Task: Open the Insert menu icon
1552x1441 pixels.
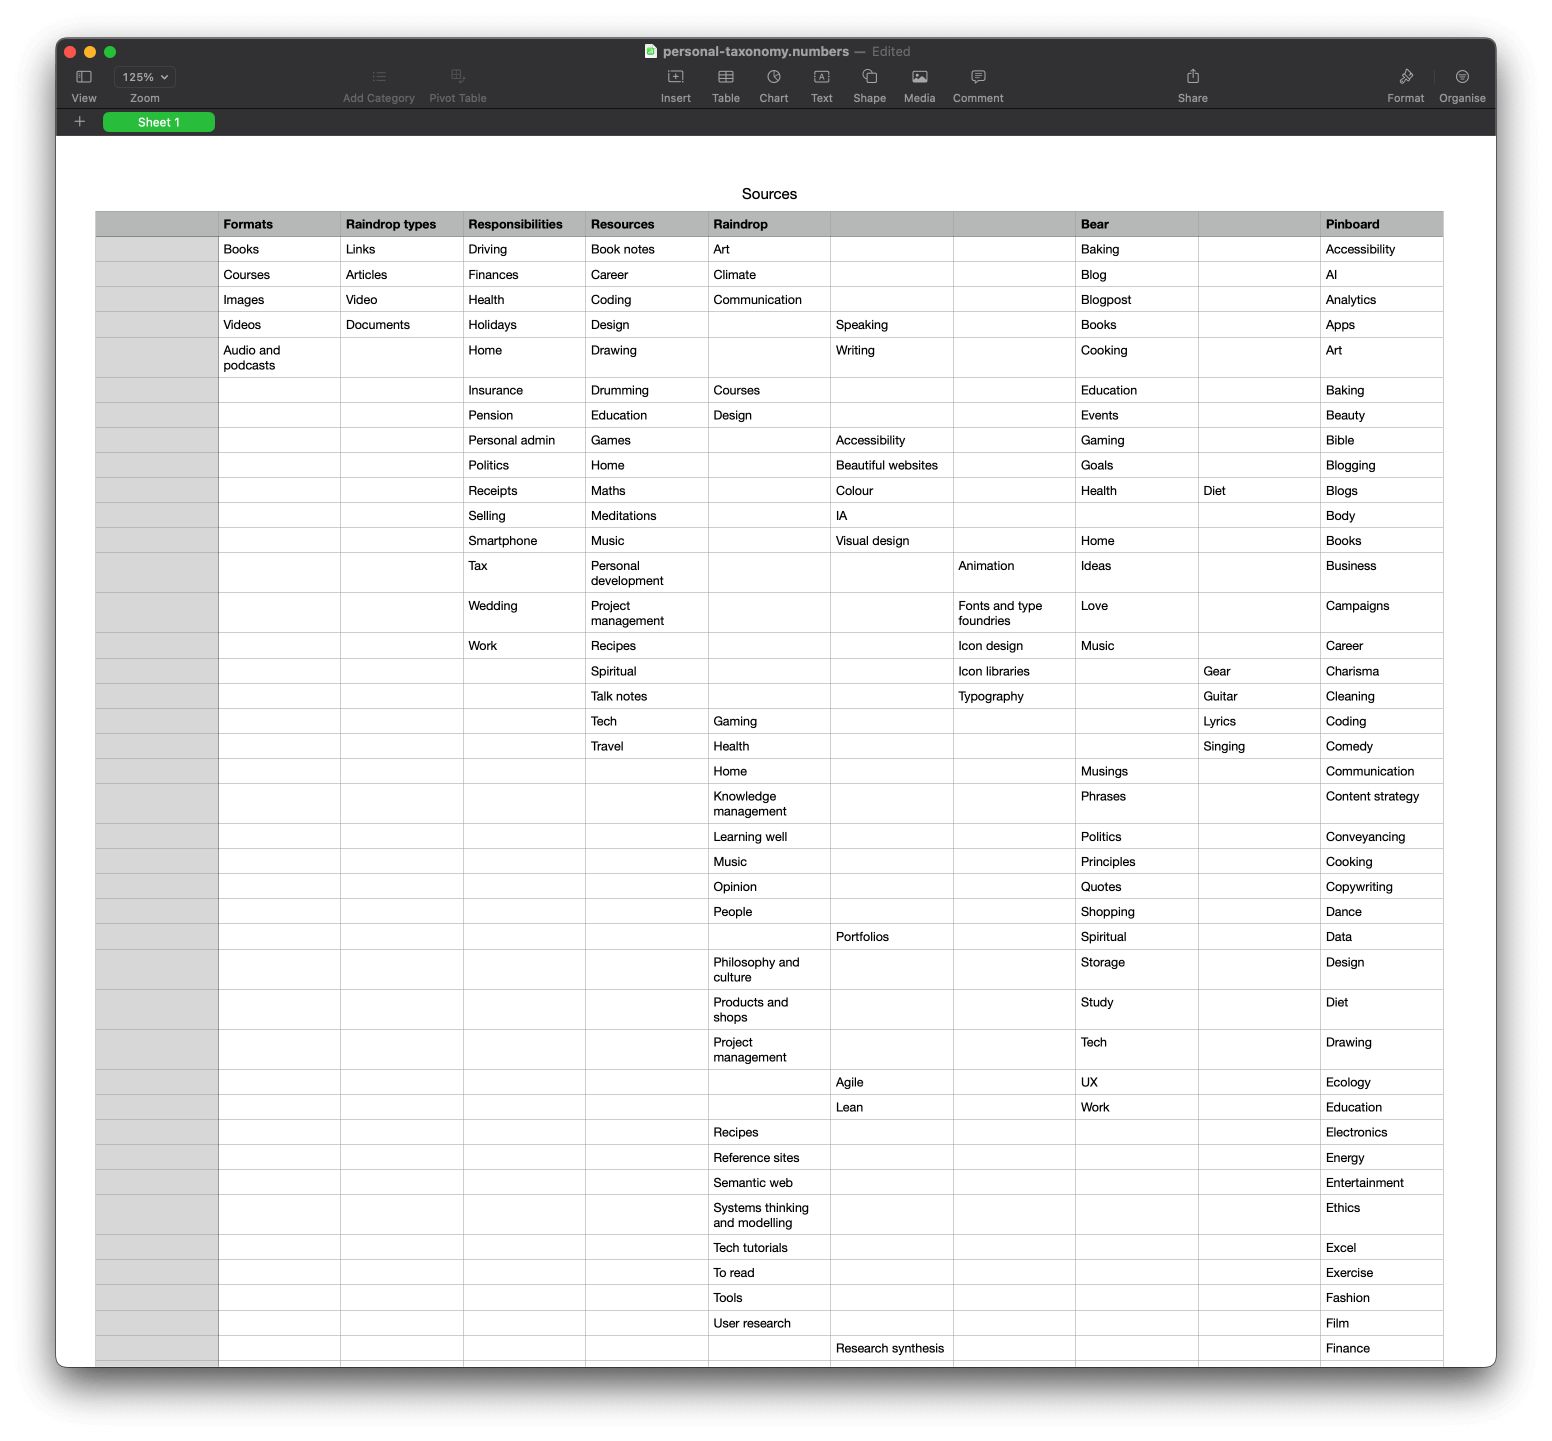Action: pyautogui.click(x=675, y=84)
